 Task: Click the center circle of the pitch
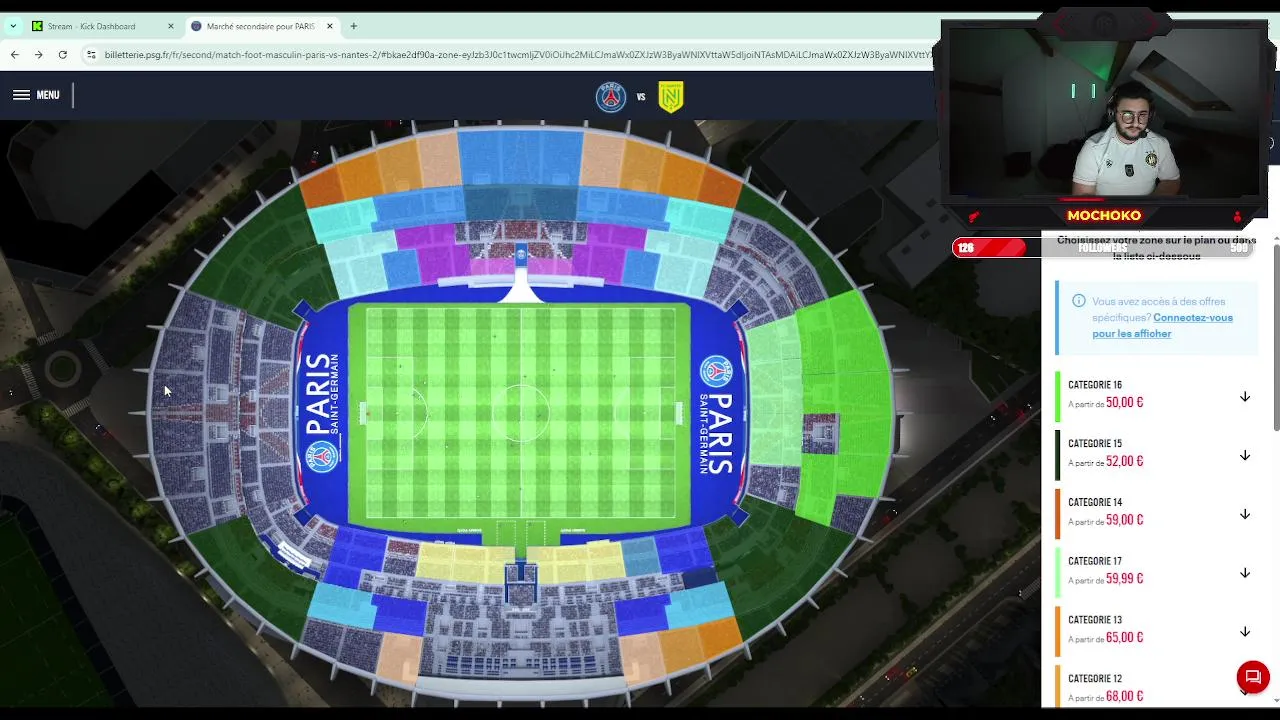click(x=520, y=412)
